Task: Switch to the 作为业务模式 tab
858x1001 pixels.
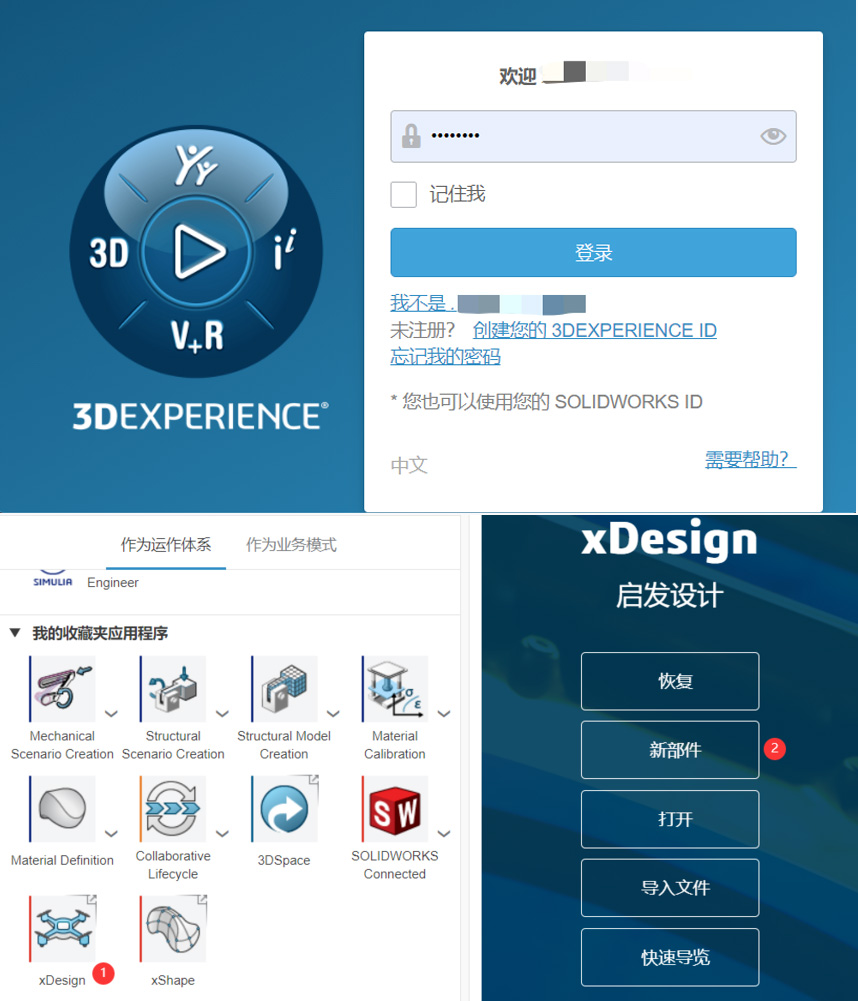Action: pos(291,545)
